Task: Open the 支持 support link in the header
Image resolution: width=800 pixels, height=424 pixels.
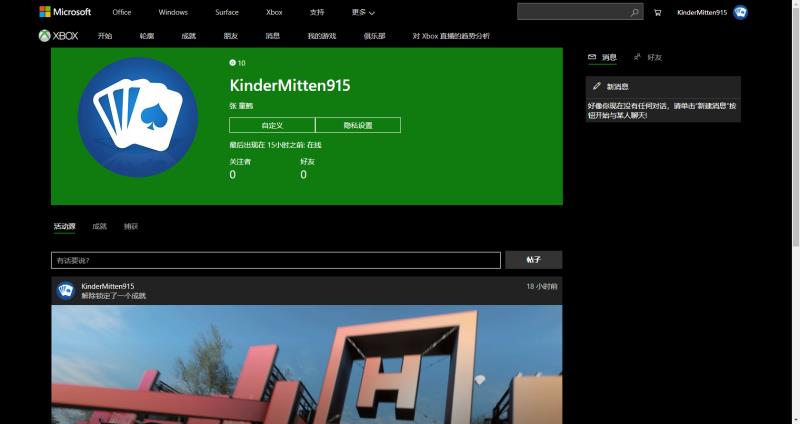Action: 317,12
